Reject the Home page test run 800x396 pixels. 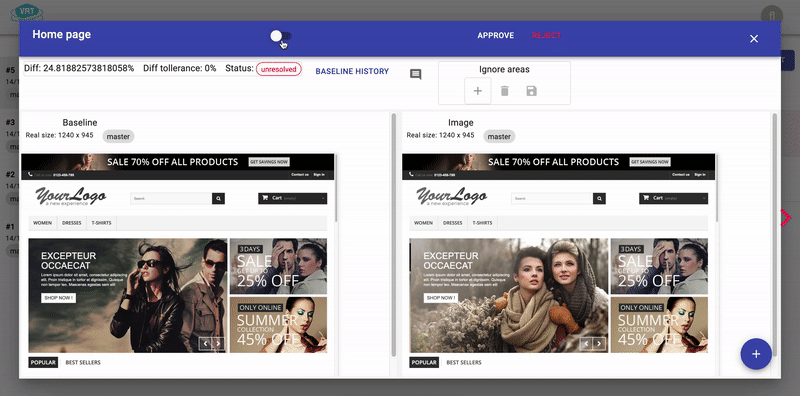point(546,35)
